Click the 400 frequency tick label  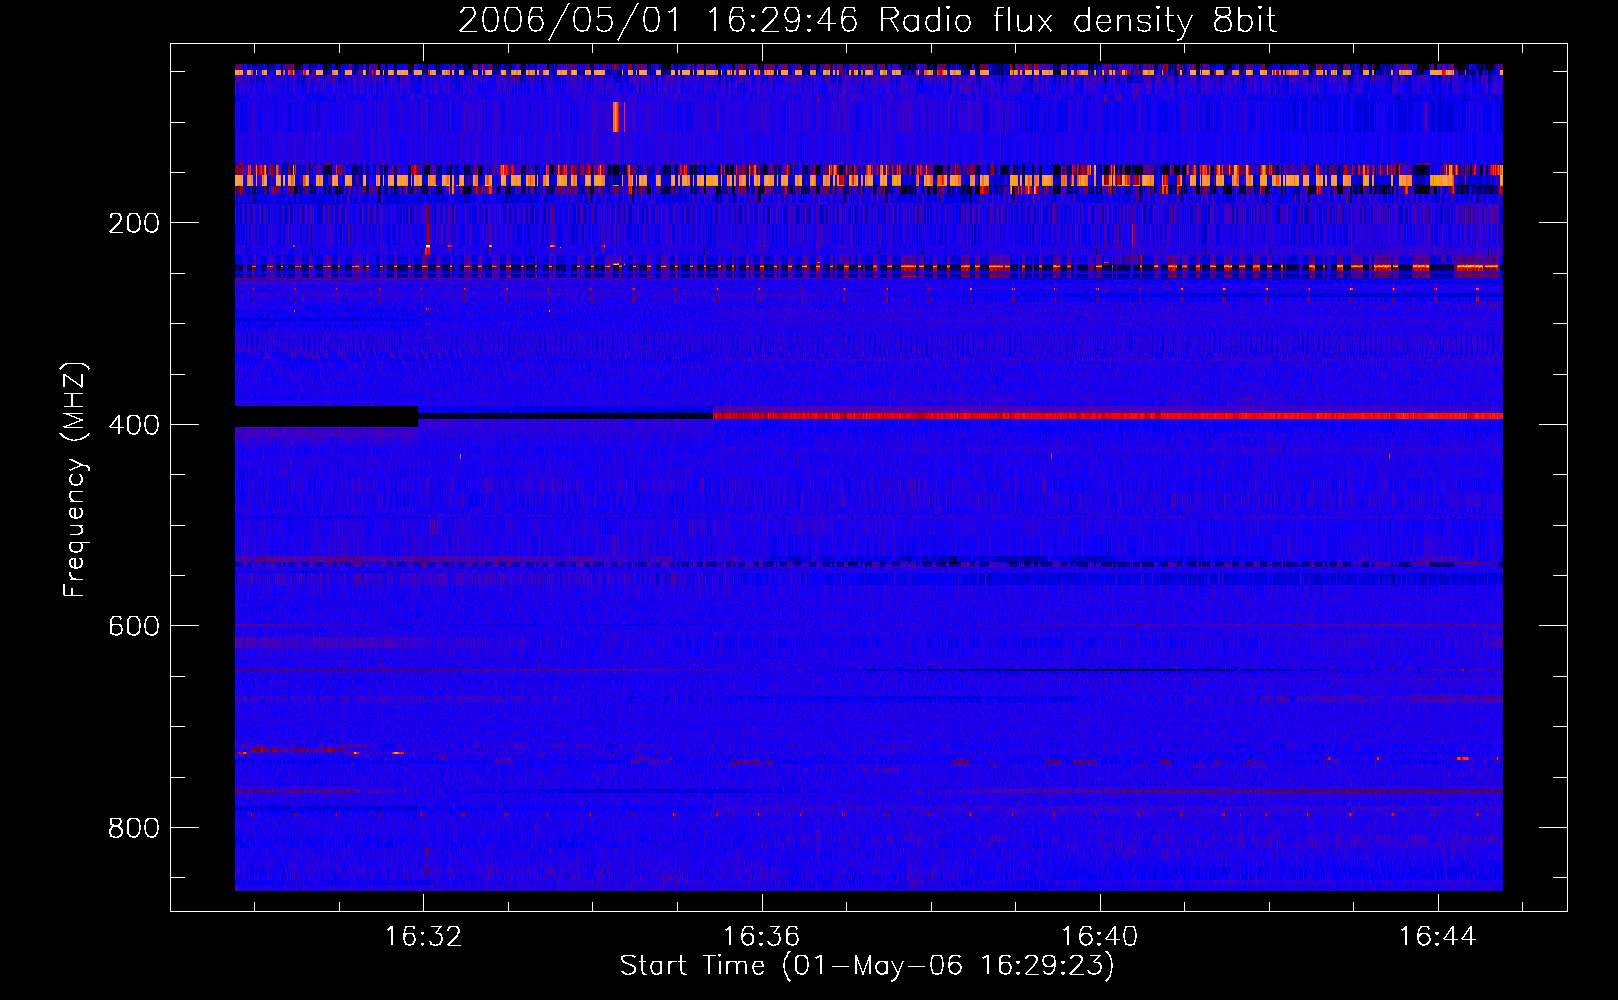pos(134,425)
